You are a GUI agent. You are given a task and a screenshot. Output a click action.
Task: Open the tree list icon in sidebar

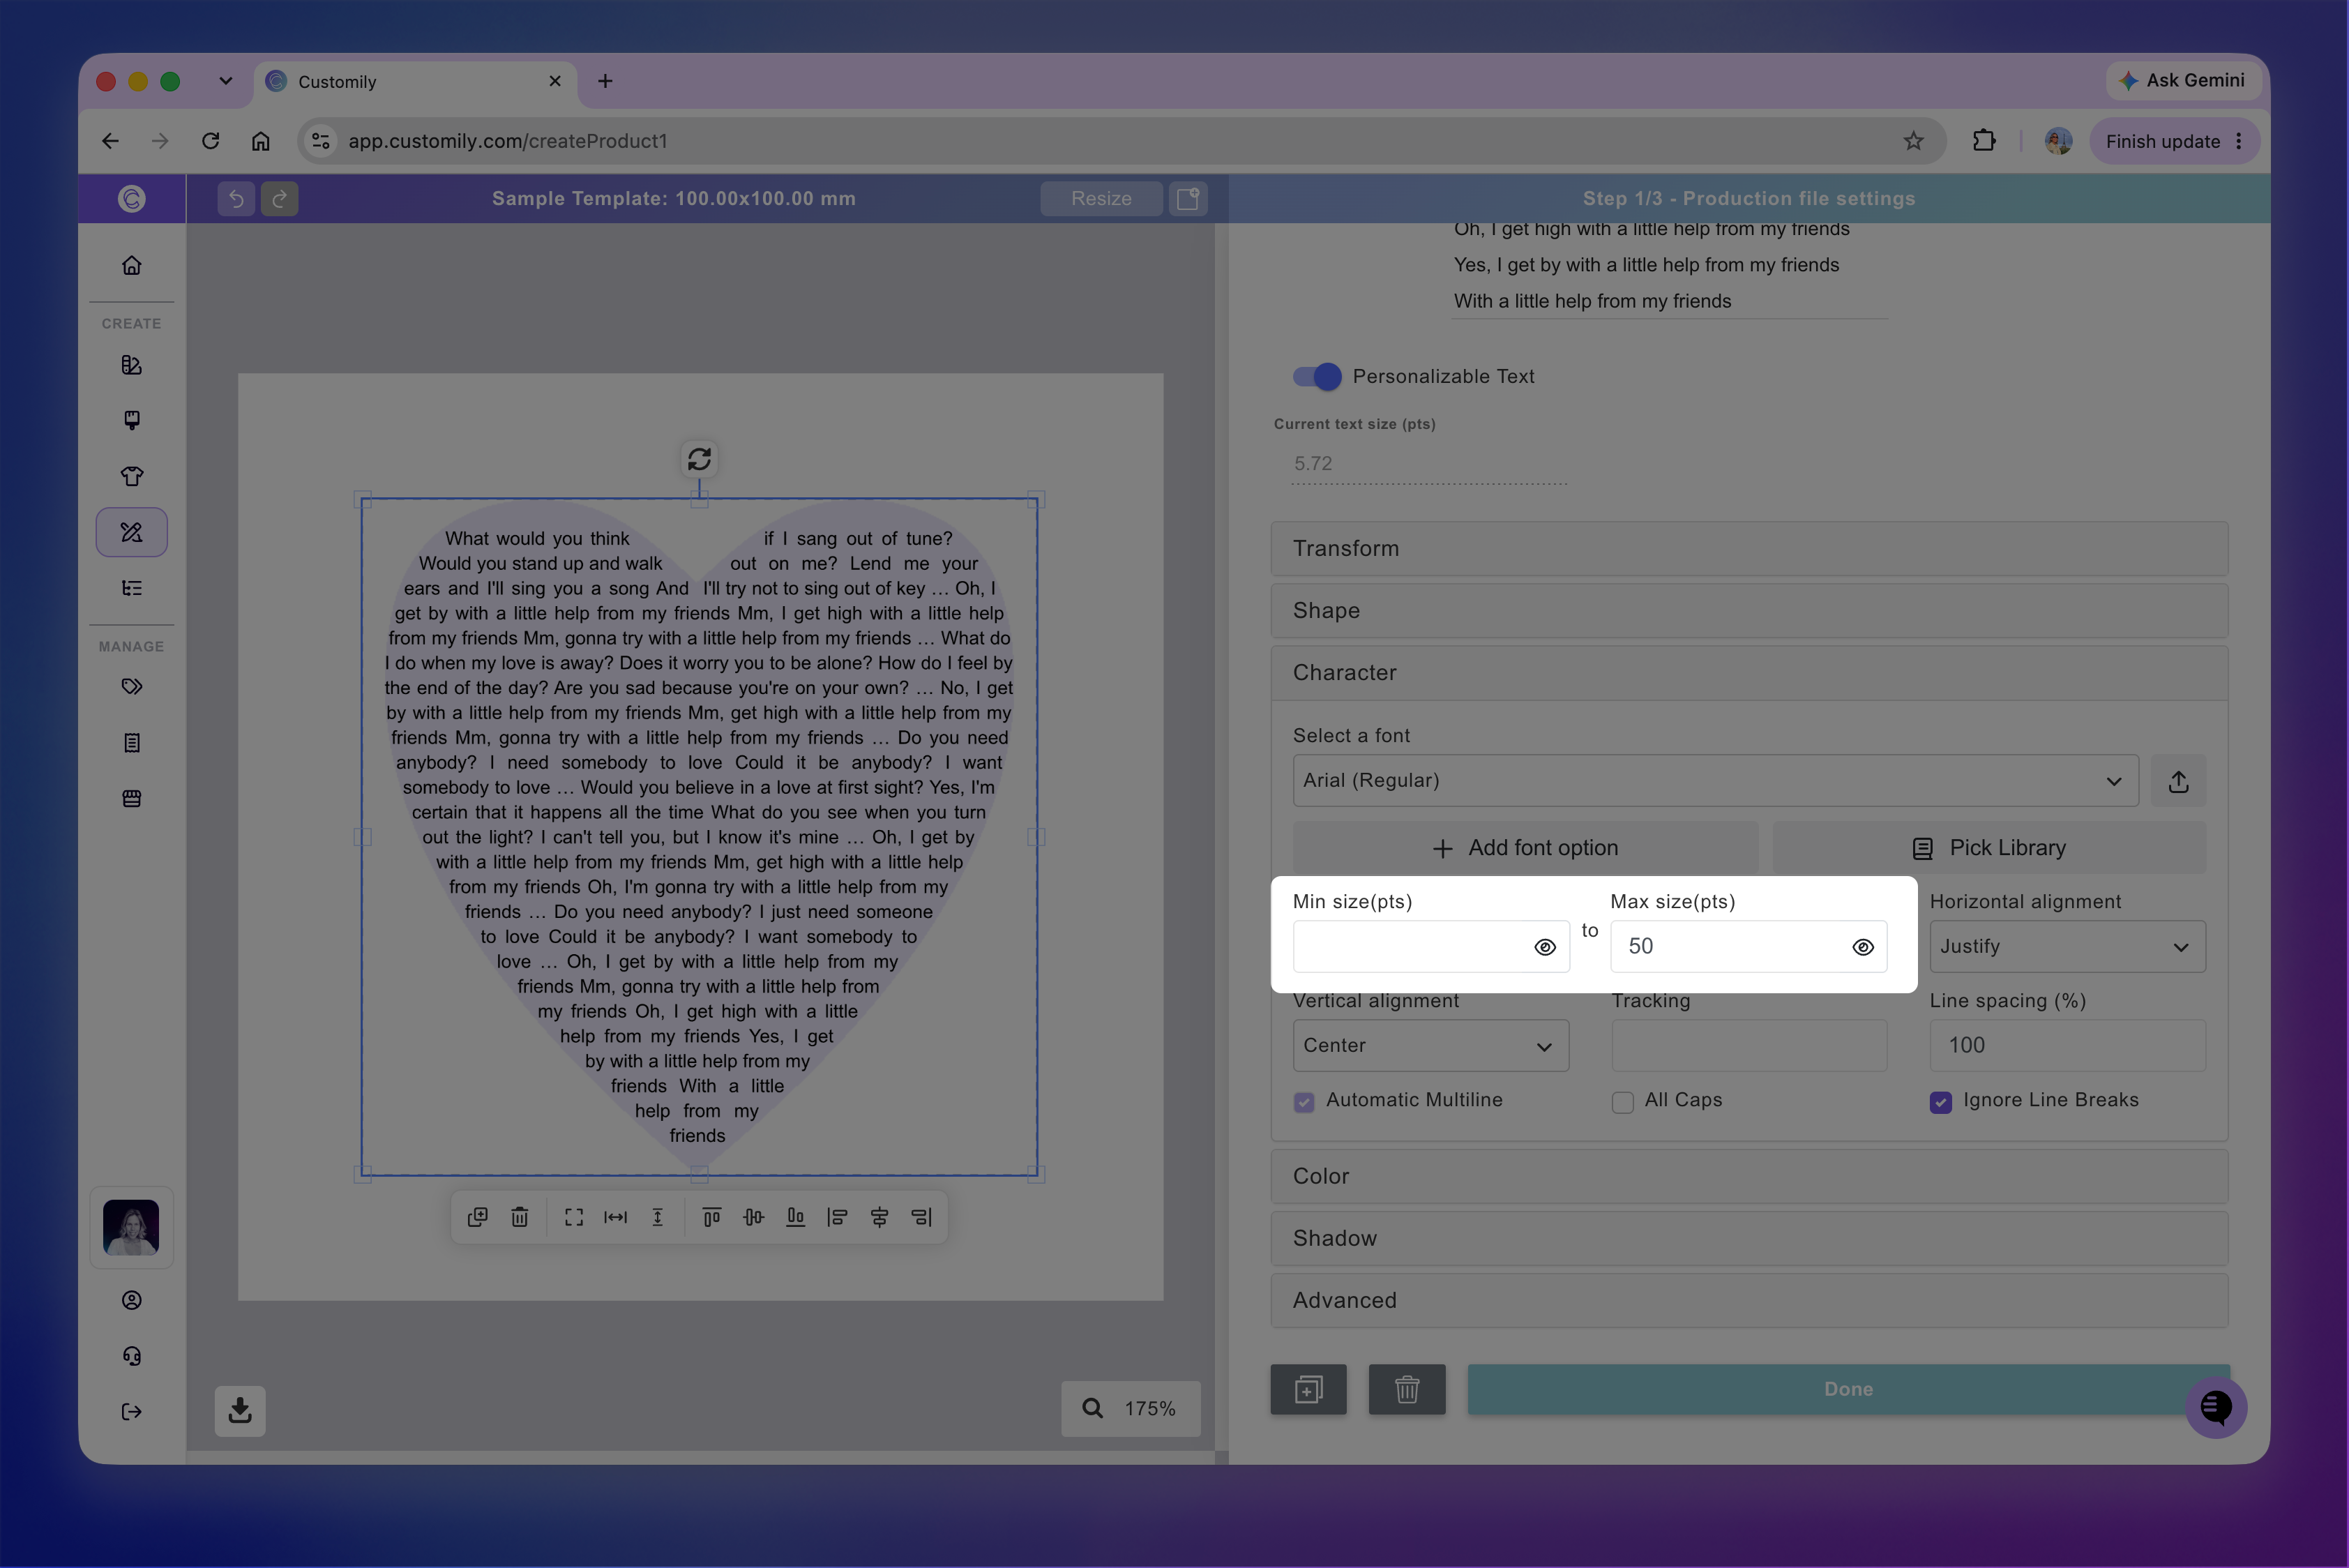click(x=131, y=588)
